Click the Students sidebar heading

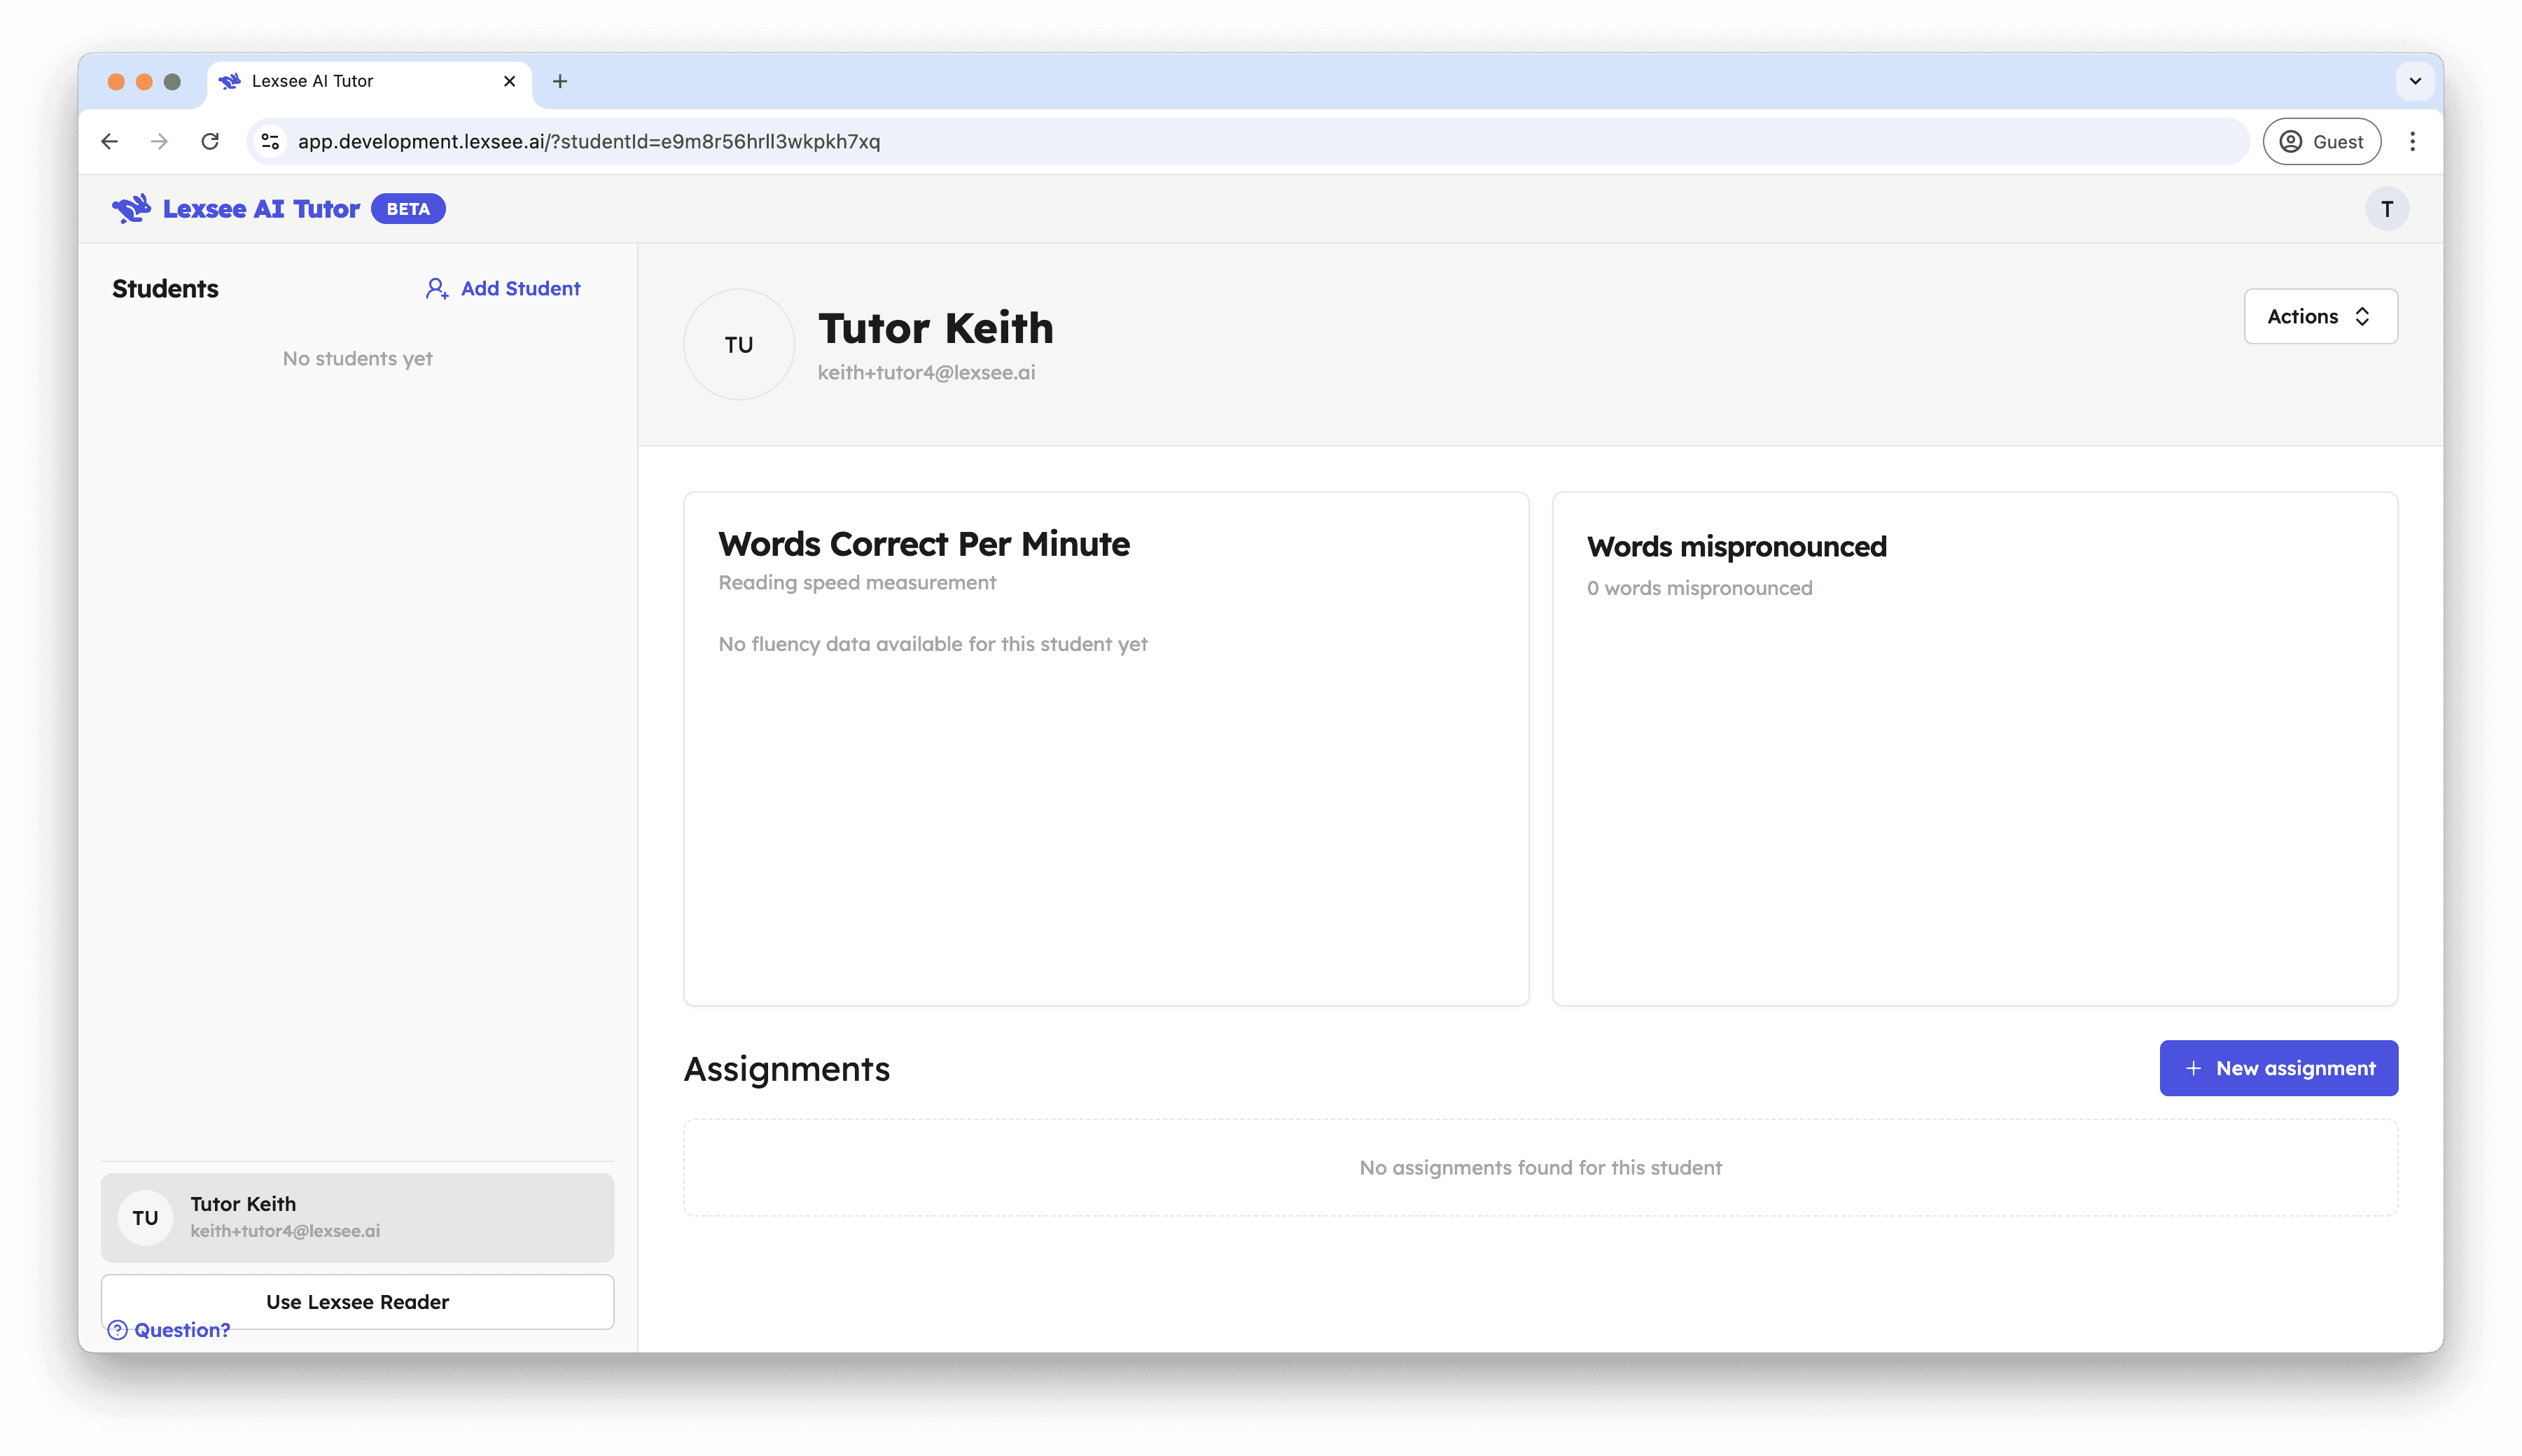(x=165, y=289)
